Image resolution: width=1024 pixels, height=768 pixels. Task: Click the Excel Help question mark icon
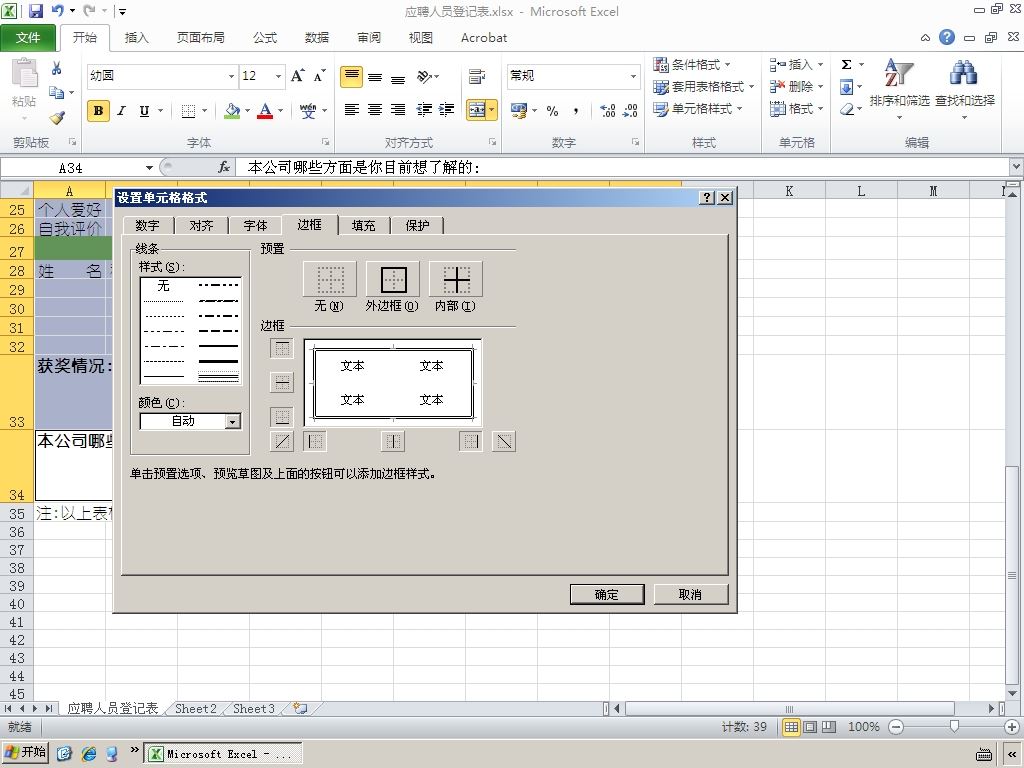pos(947,37)
